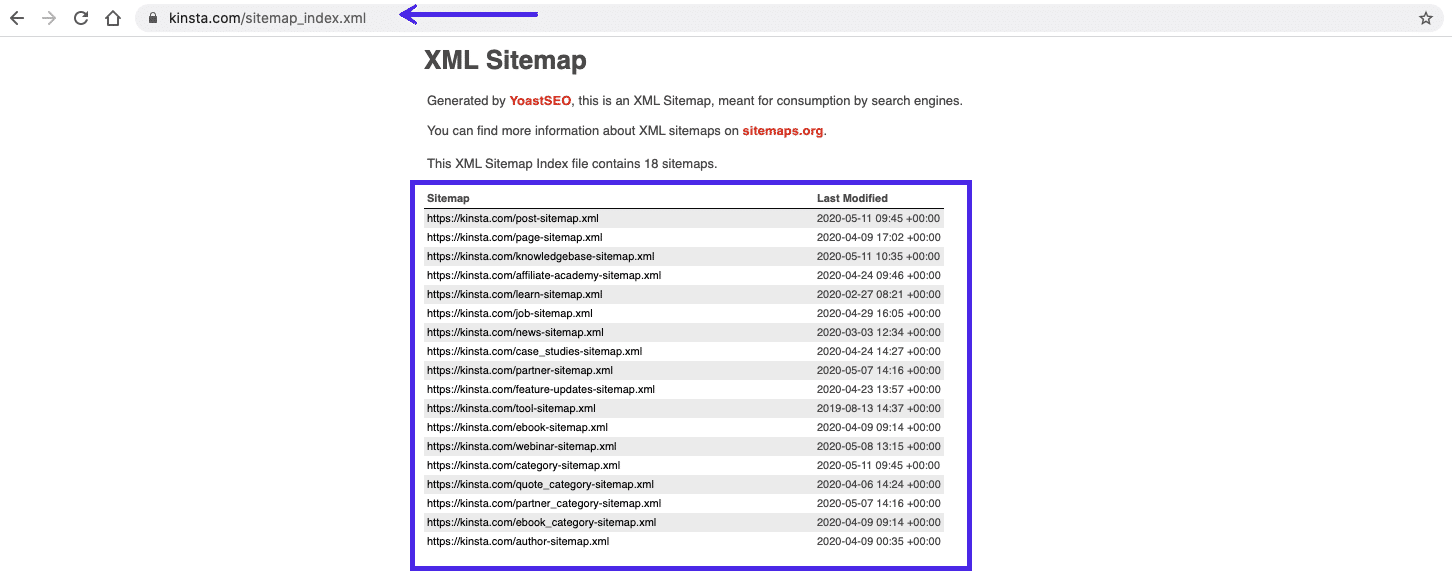Viewport: 1452px width, 583px height.
Task: Open the case_studies-sitemap.xml link
Action: (x=534, y=351)
